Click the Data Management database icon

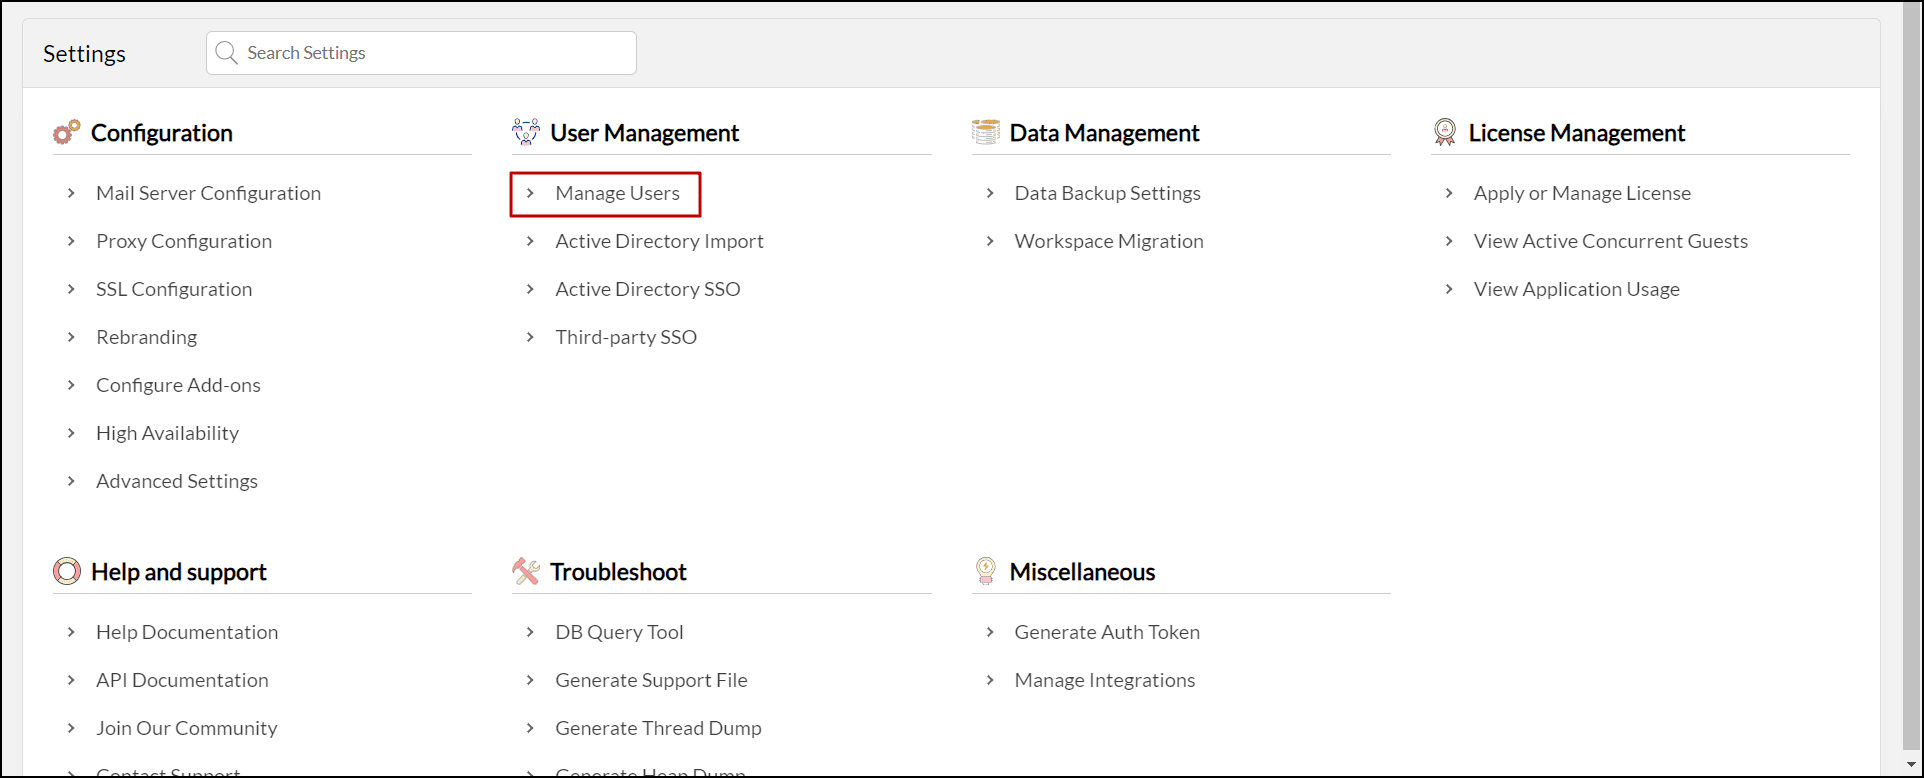tap(986, 132)
